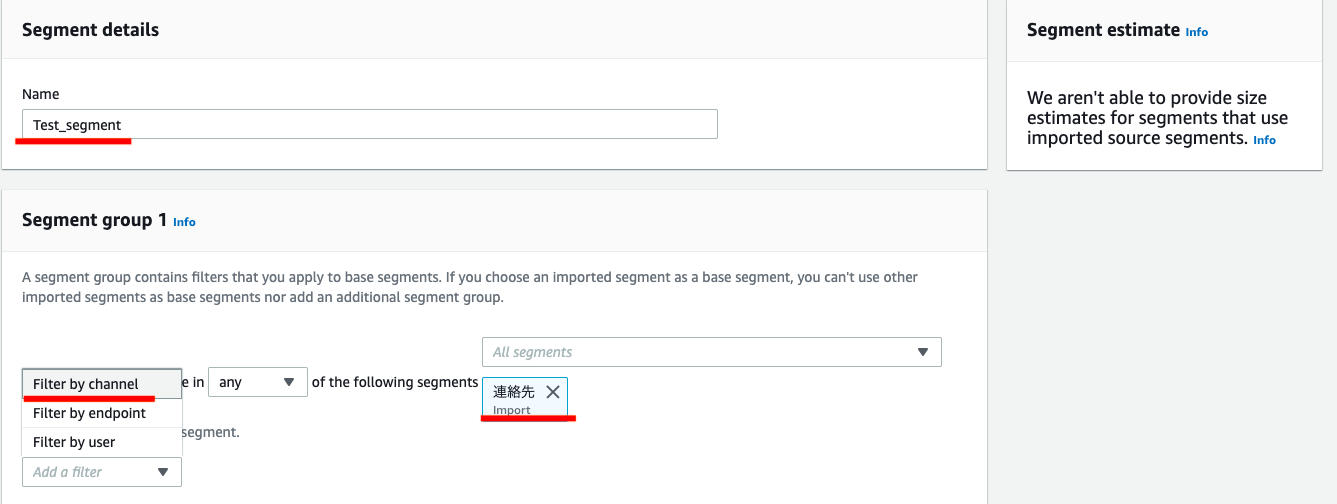Click the Segment estimate heading
This screenshot has width=1337, height=504.
click(x=1103, y=30)
